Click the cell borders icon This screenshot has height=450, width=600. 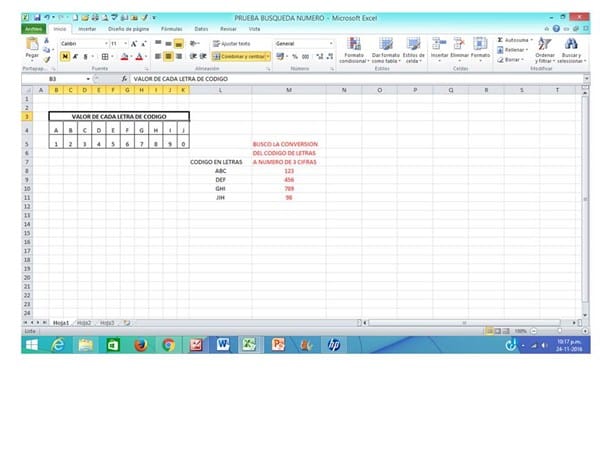[105, 57]
